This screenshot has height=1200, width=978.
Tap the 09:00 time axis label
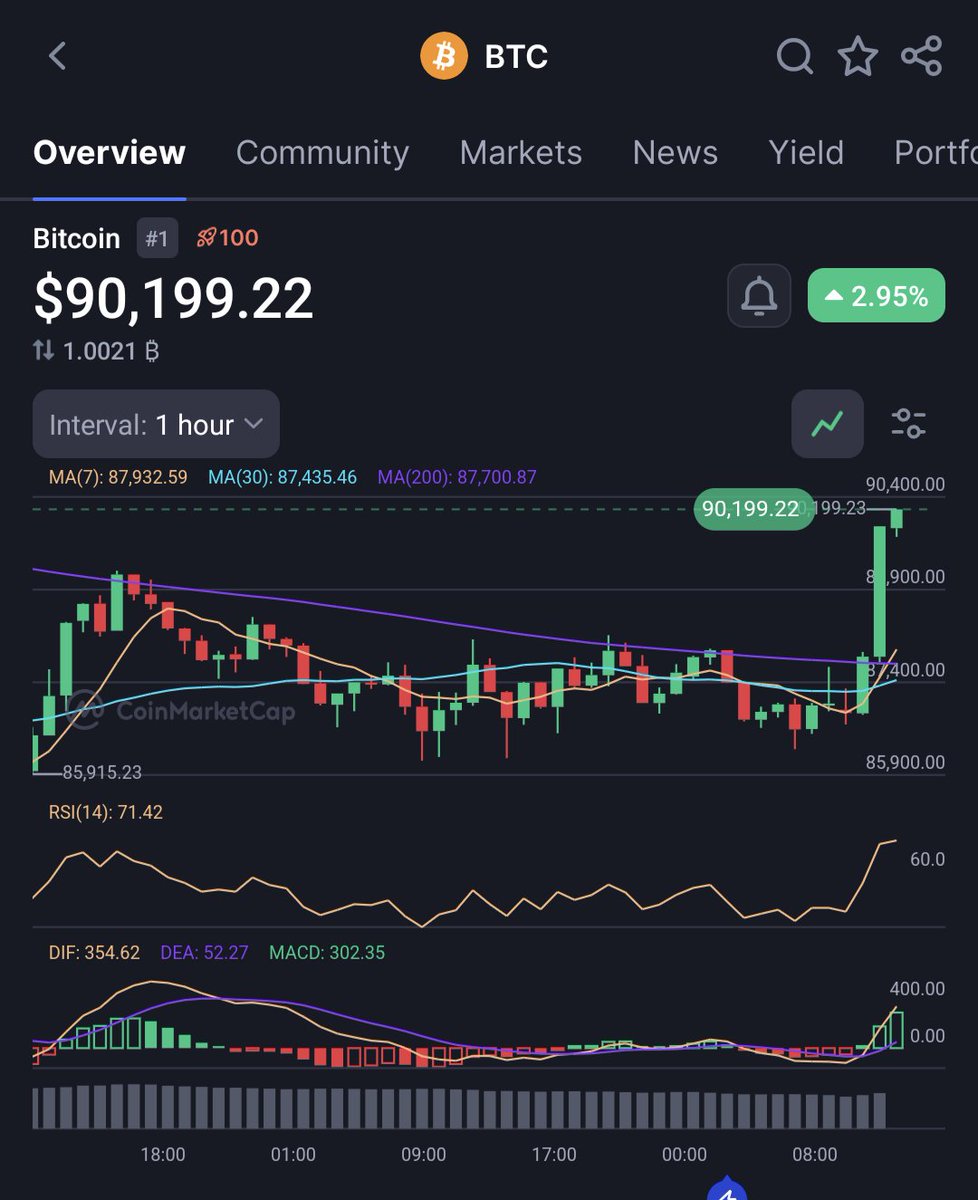pos(424,1154)
